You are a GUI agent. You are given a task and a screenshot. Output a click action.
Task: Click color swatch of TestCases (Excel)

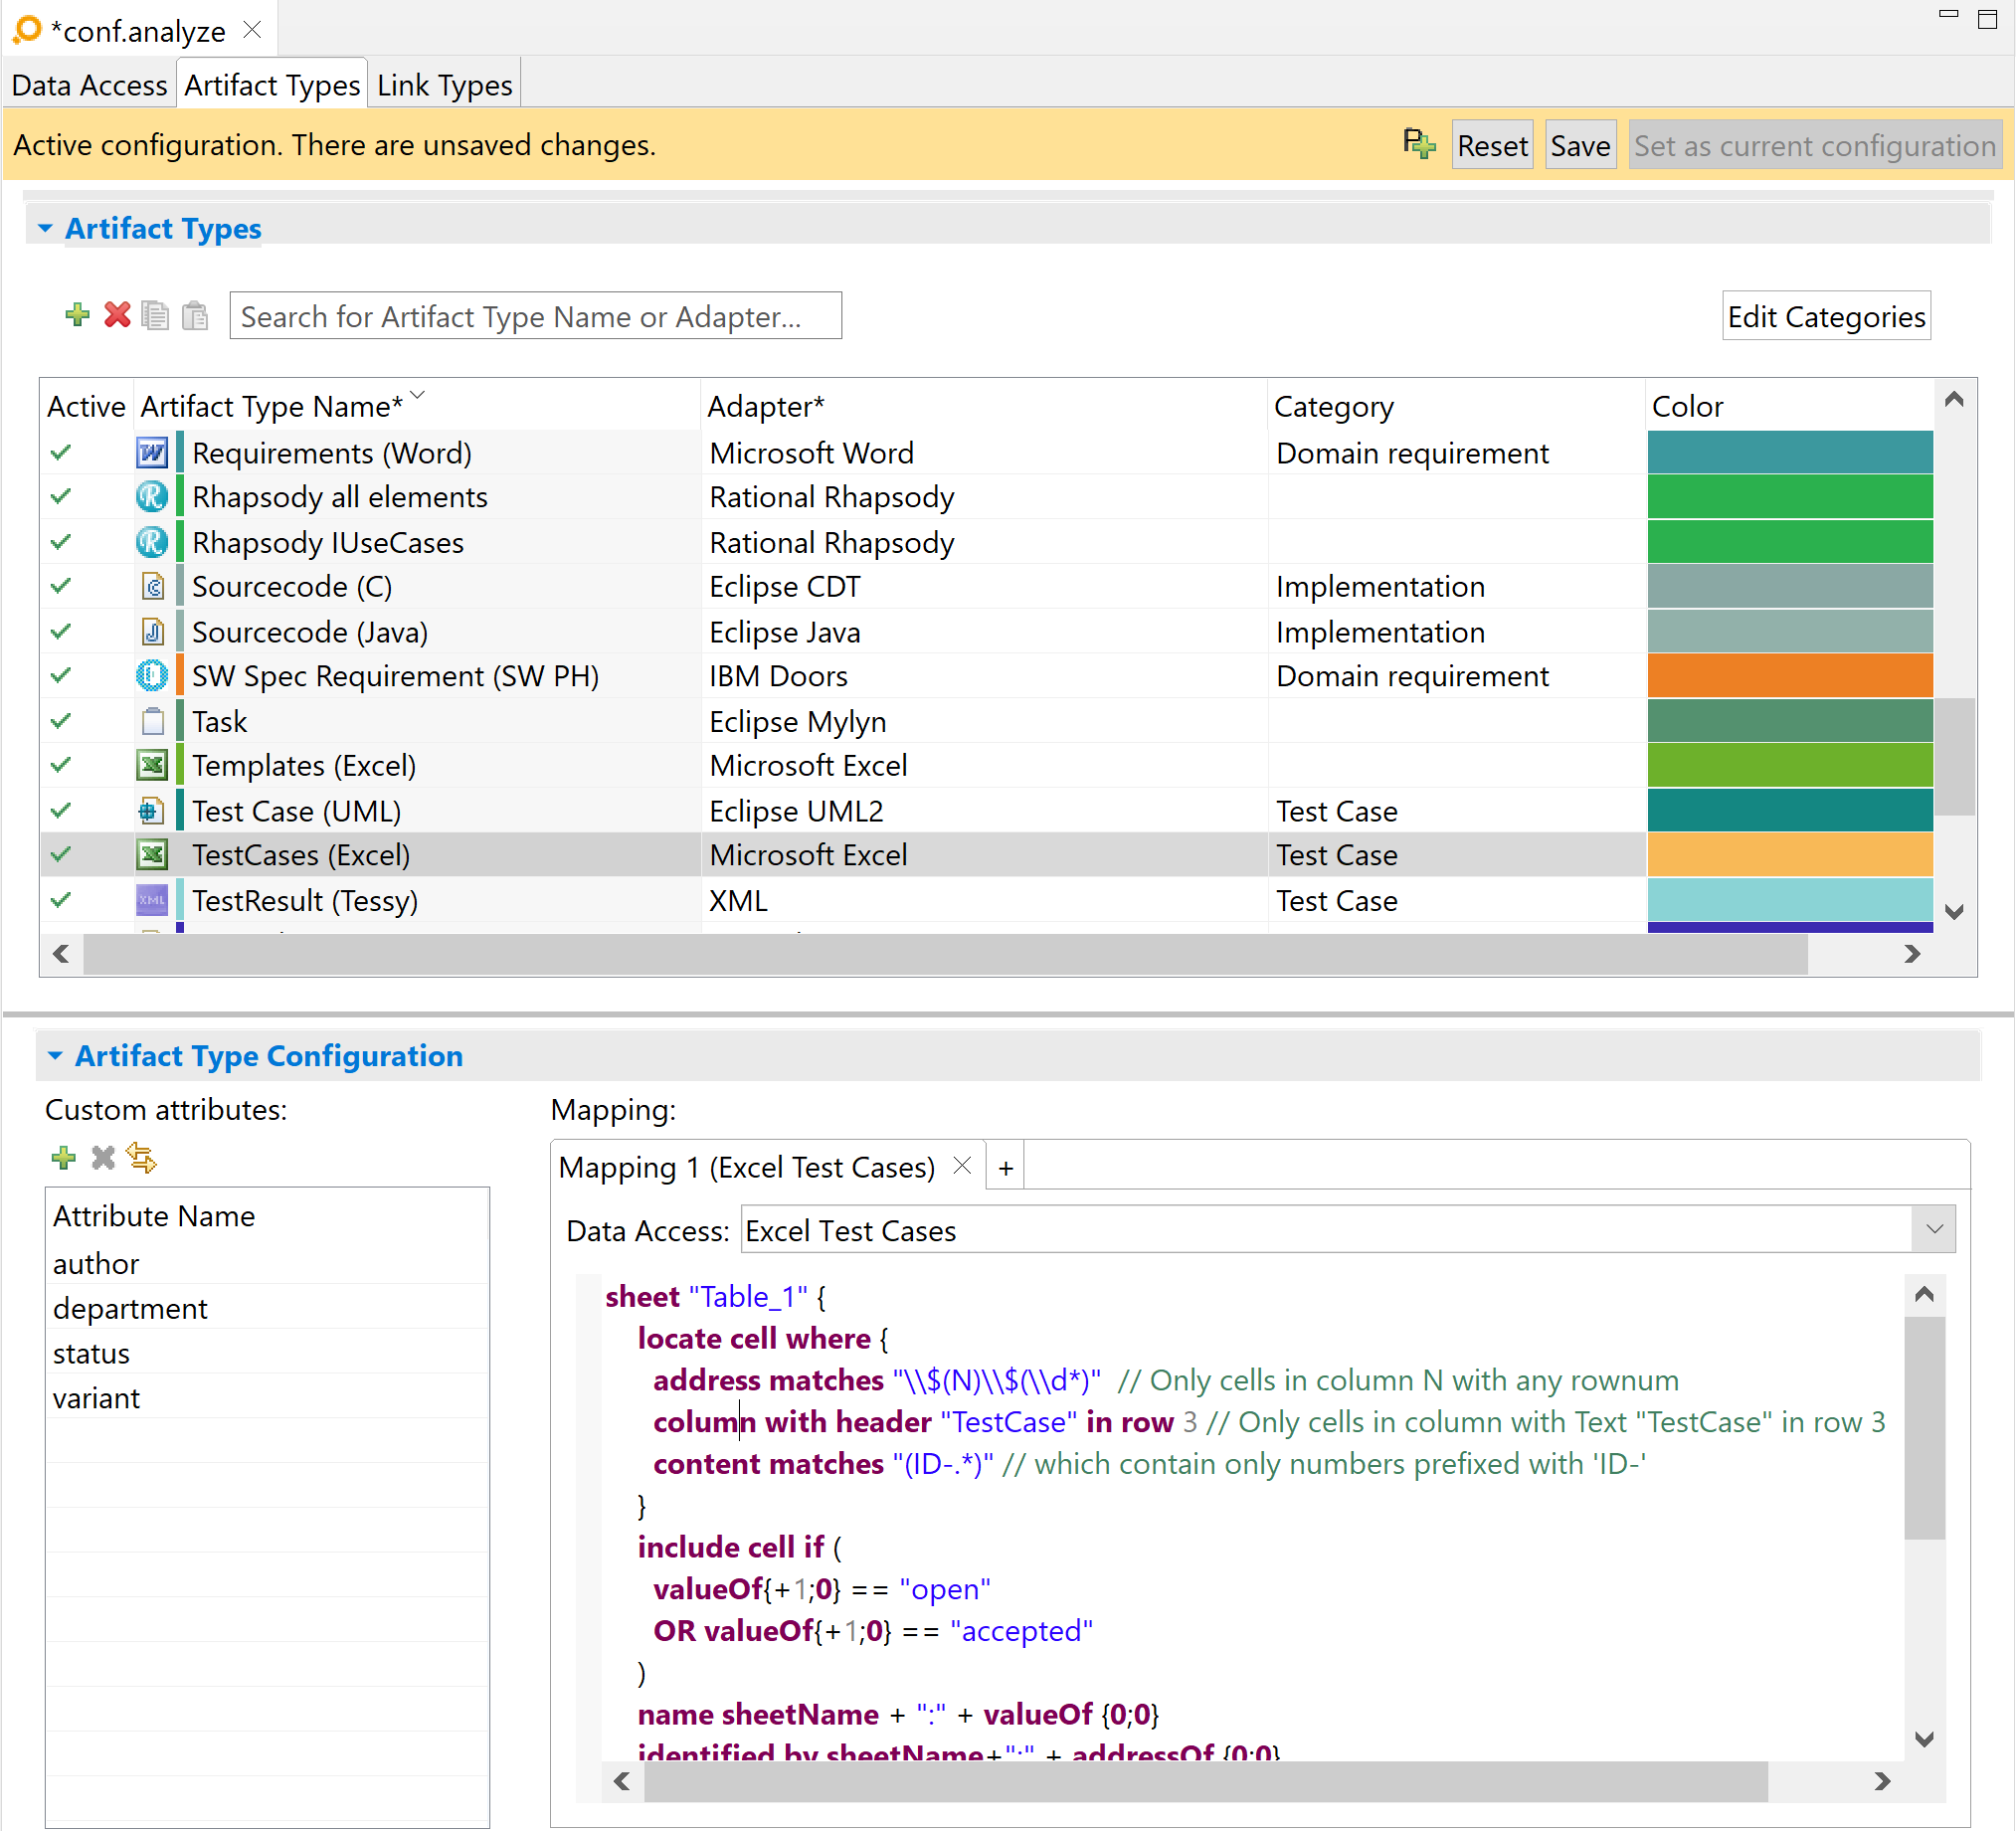click(x=1790, y=854)
